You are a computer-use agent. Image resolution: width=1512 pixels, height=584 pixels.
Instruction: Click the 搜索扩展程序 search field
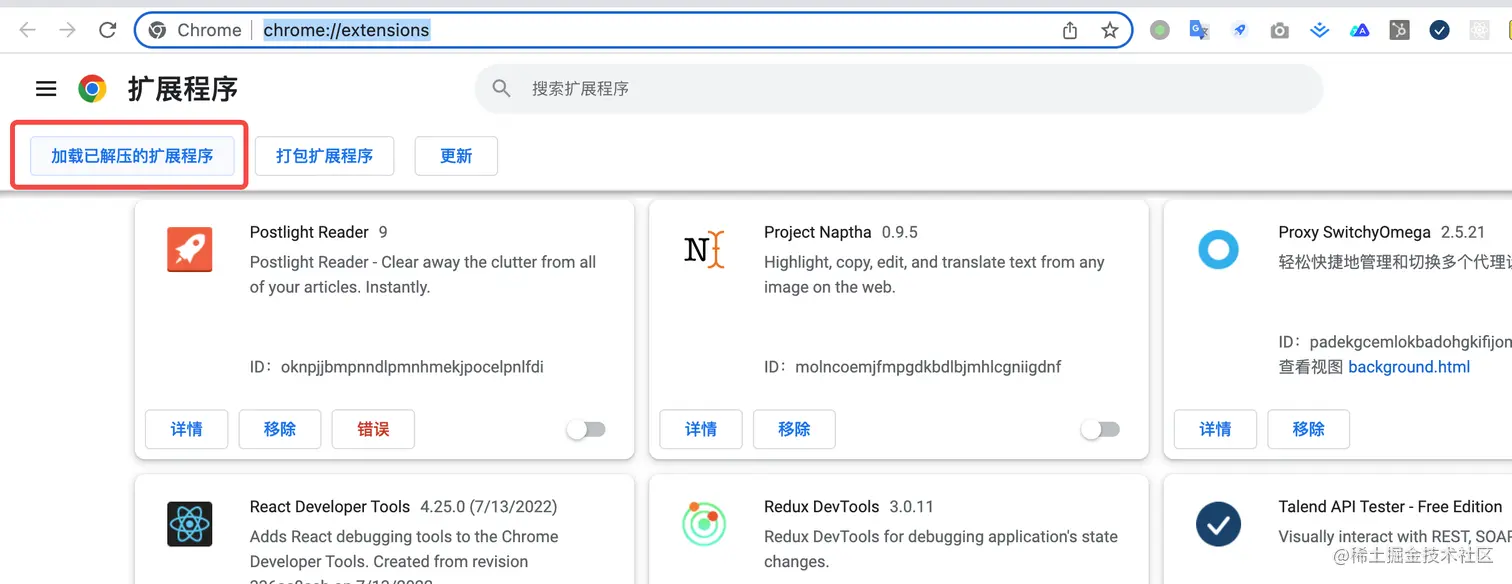click(899, 89)
